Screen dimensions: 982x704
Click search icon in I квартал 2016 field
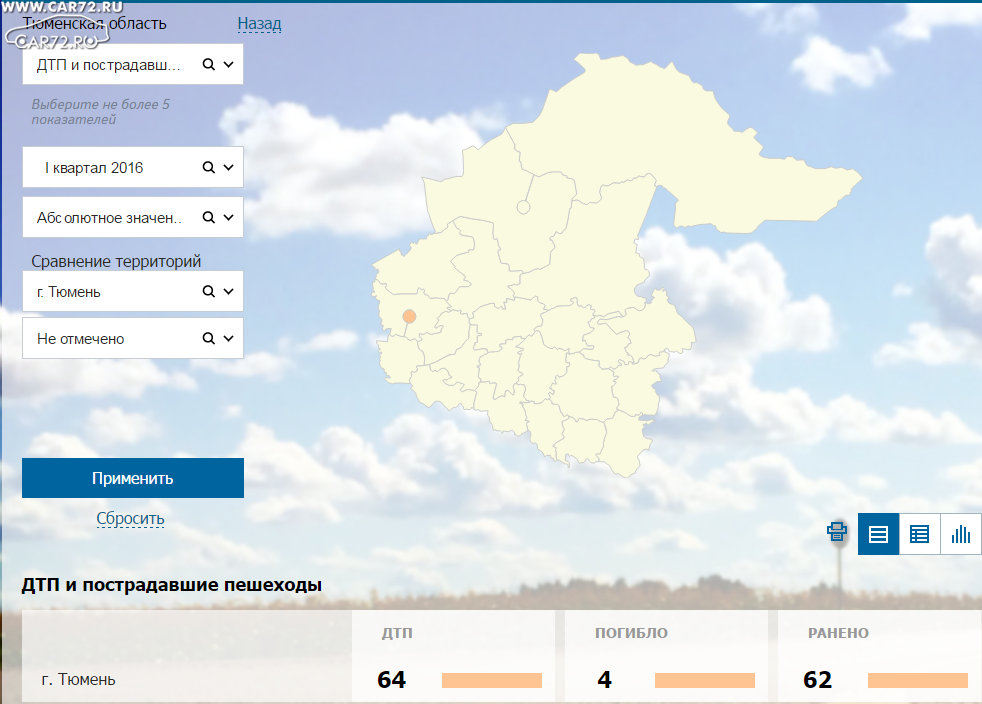[209, 167]
